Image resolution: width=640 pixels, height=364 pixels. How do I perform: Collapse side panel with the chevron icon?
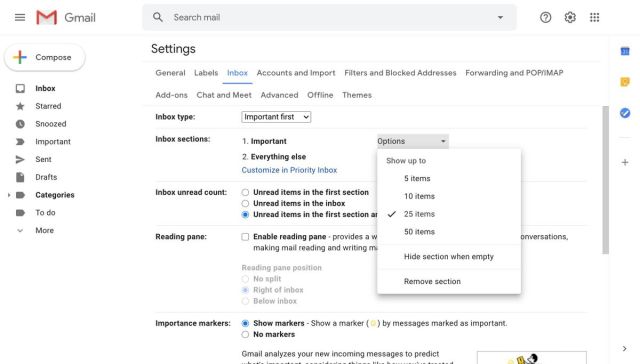click(x=624, y=348)
